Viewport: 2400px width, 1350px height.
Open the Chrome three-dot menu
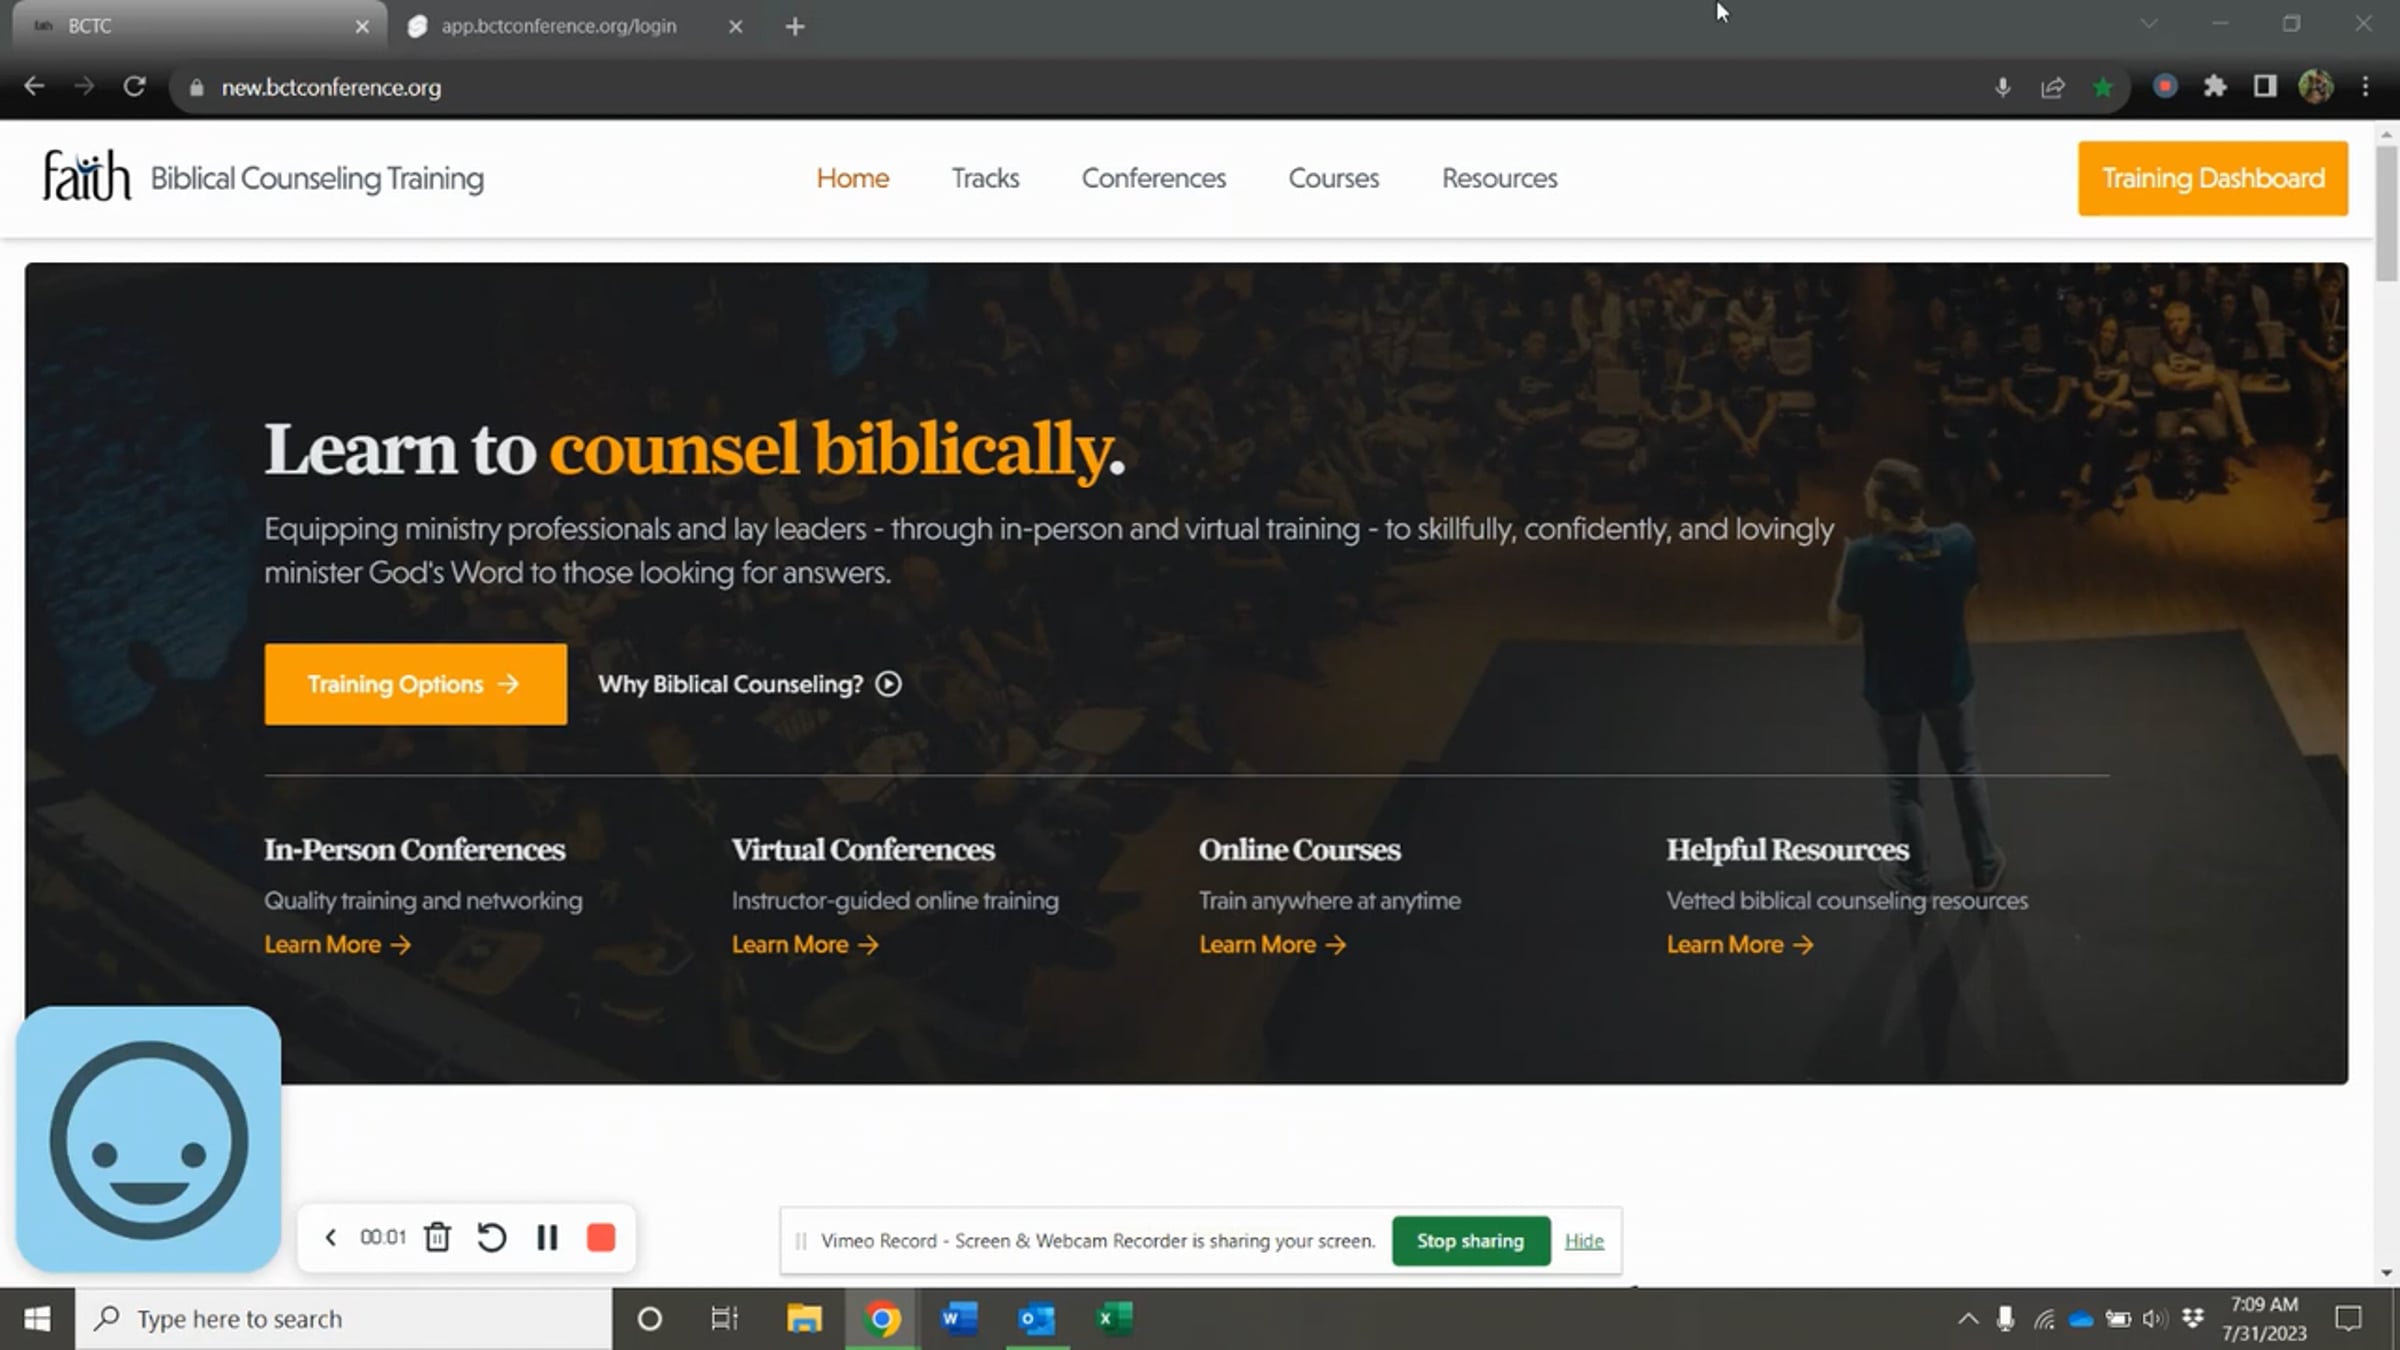point(2366,87)
